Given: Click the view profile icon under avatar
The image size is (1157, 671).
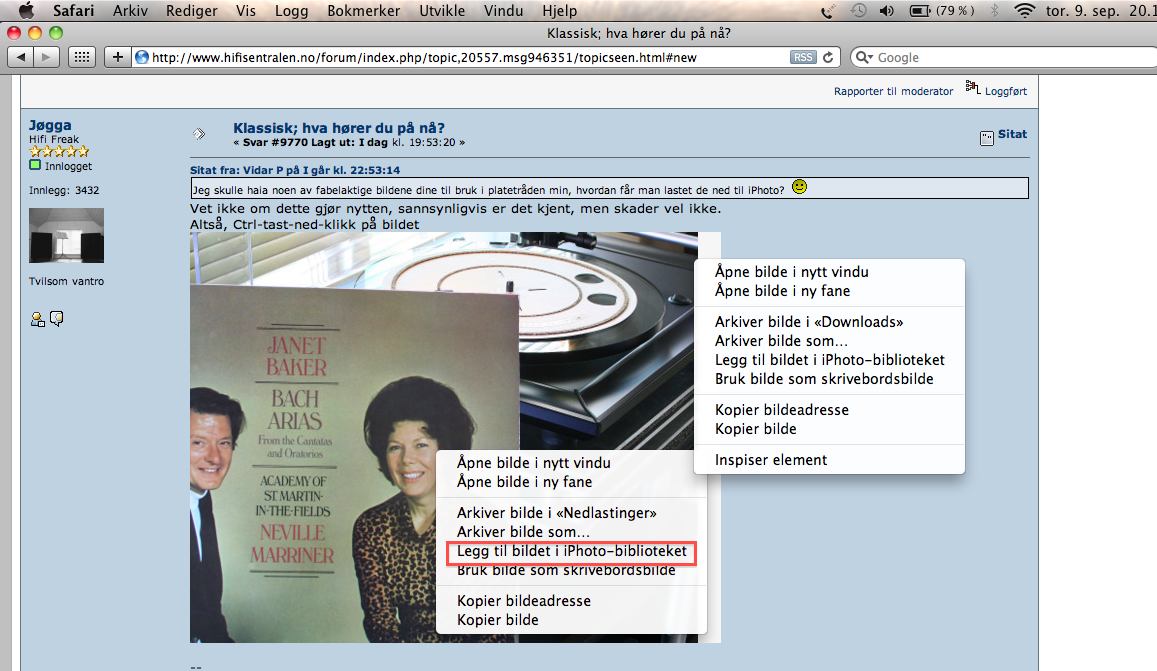Looking at the screenshot, I should tap(37, 318).
